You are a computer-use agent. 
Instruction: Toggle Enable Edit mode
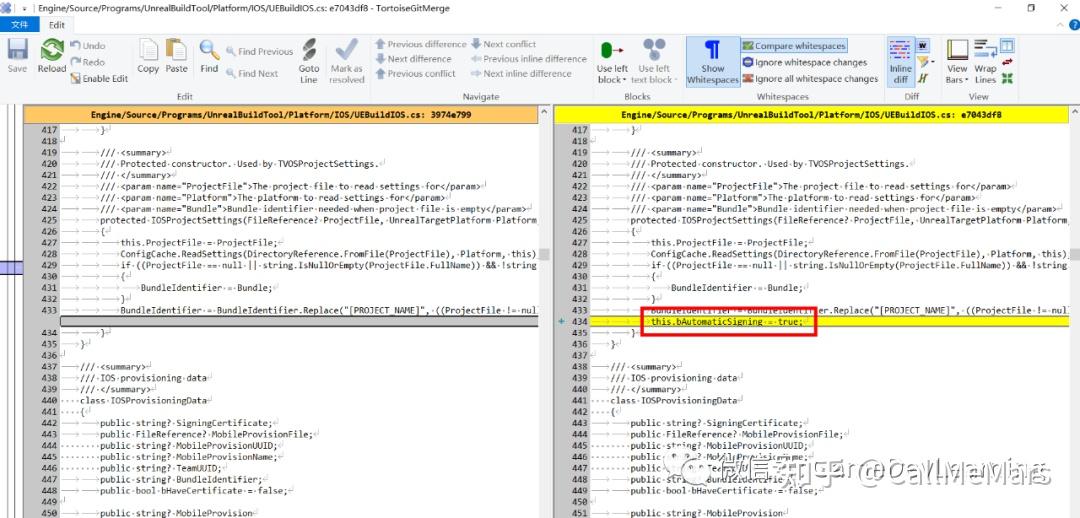tap(99, 79)
